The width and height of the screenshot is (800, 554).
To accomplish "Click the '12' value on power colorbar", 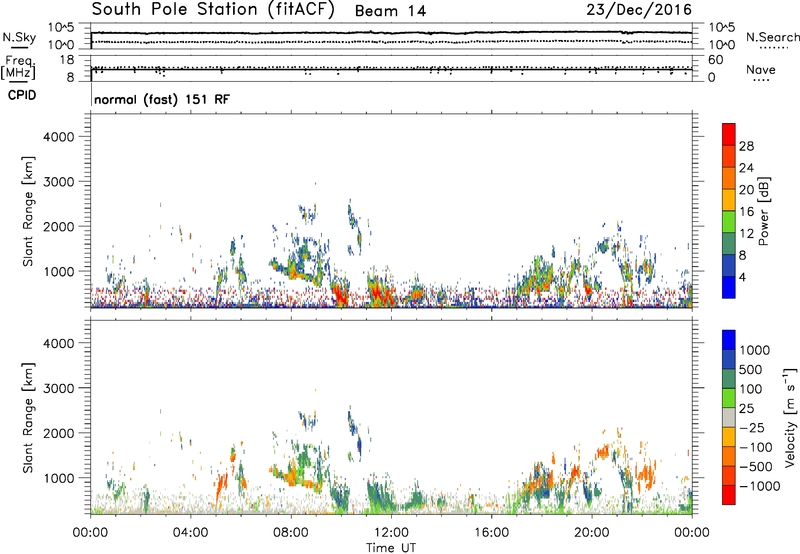I will click(x=746, y=234).
